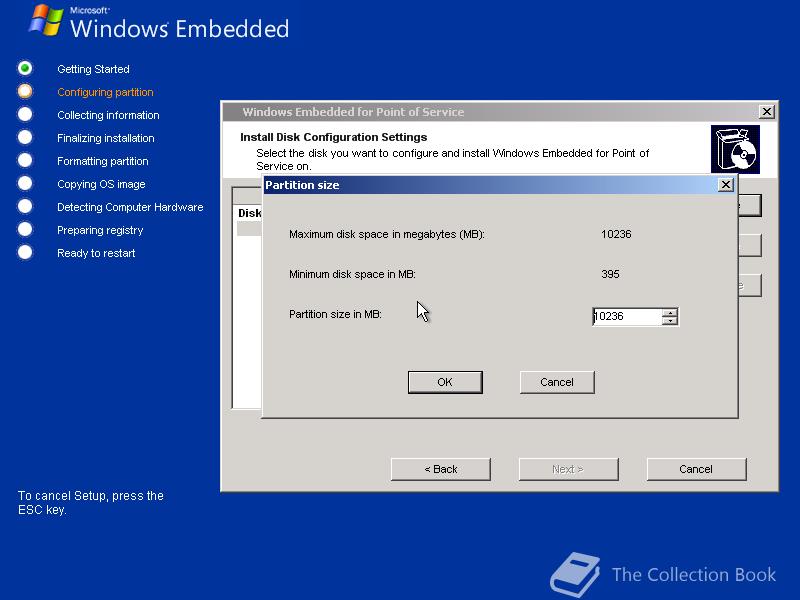Click 'To cancel Setup, press the ESC key' text
The width and height of the screenshot is (800, 600).
(91, 503)
